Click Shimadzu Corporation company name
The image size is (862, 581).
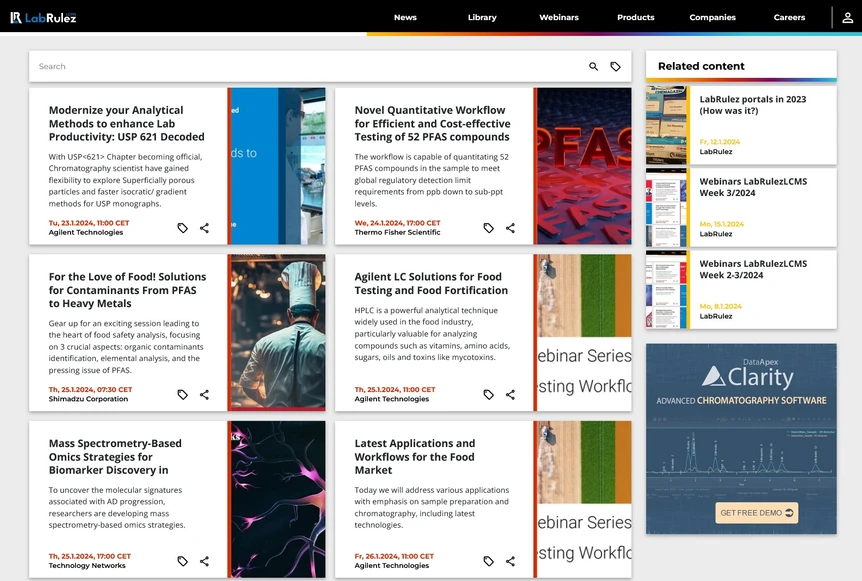click(x=88, y=399)
